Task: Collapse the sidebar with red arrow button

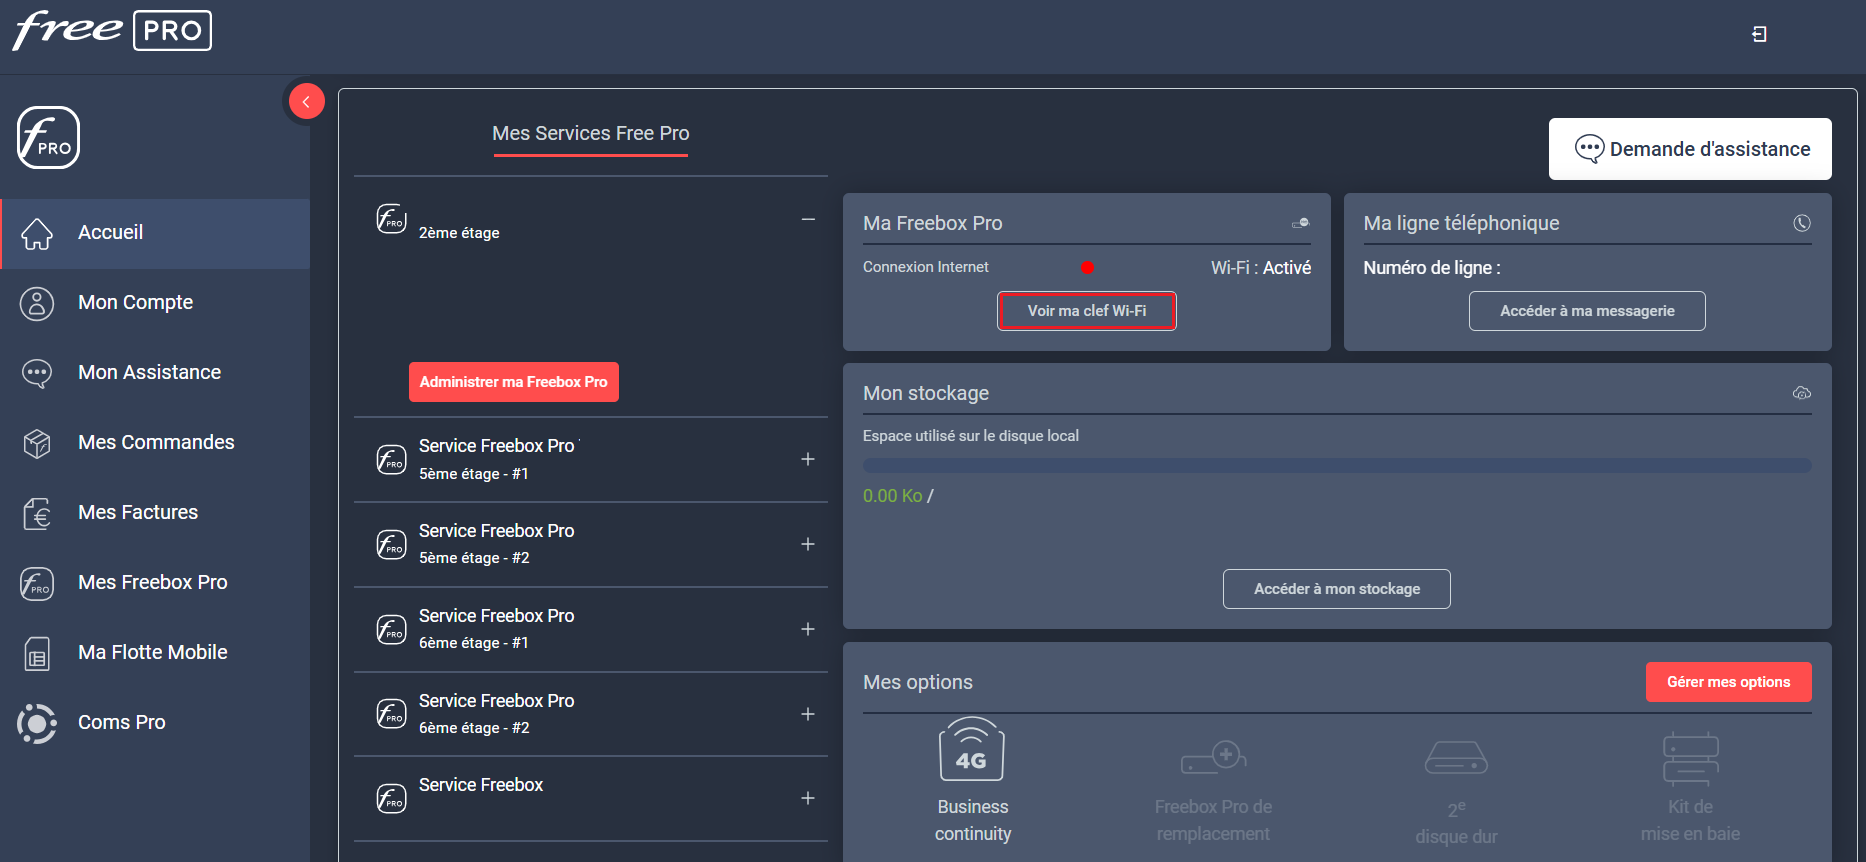Action: (x=306, y=101)
